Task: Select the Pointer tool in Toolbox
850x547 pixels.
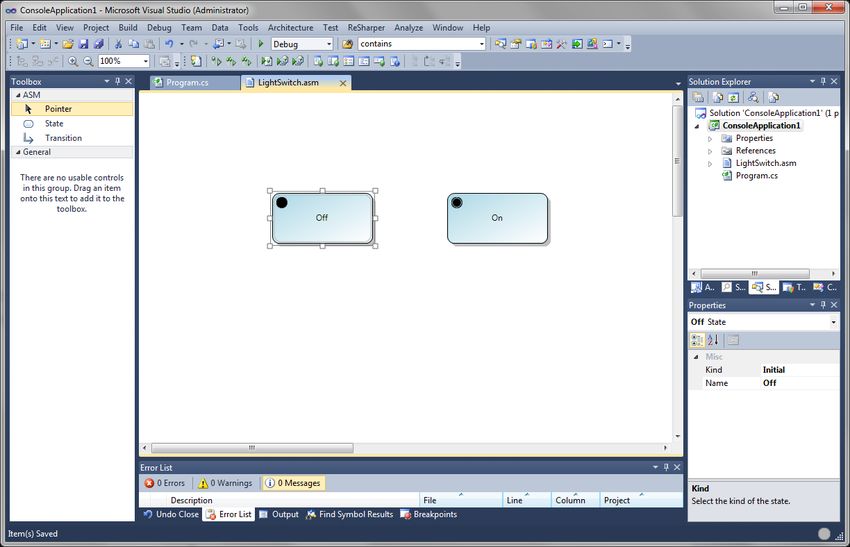Action: coord(72,109)
